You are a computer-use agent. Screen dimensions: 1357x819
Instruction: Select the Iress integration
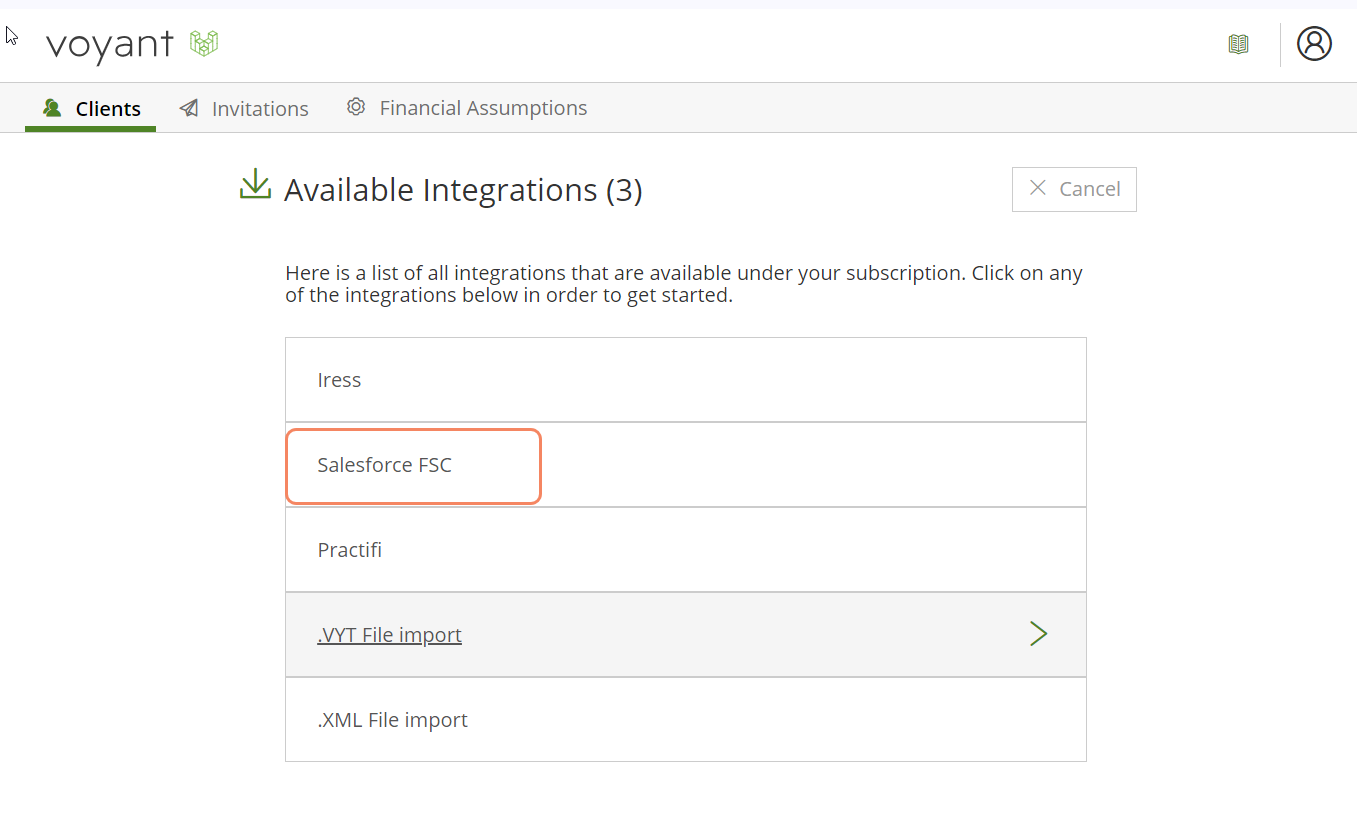tap(686, 380)
